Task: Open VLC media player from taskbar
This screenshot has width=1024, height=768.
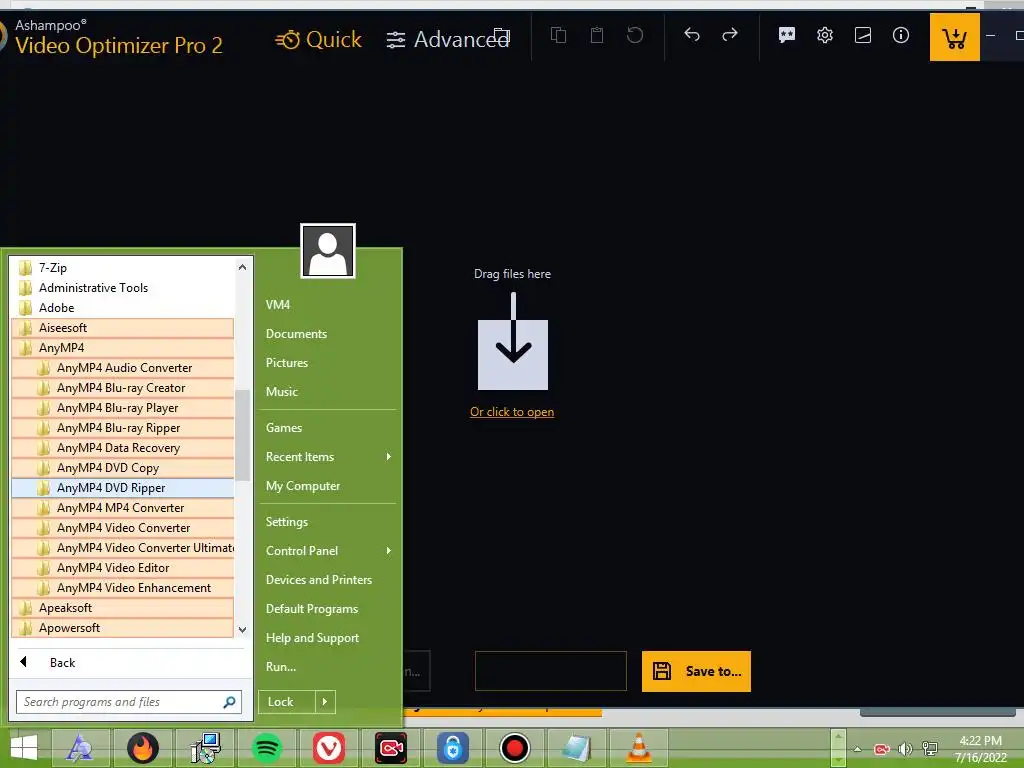Action: coord(639,748)
